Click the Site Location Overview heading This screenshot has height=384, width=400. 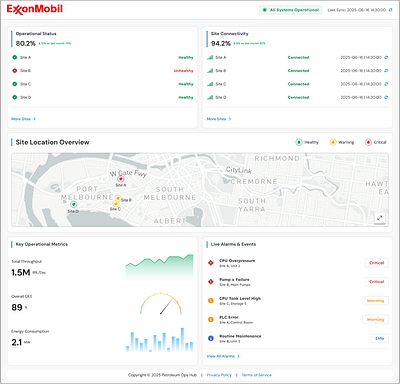pos(52,142)
